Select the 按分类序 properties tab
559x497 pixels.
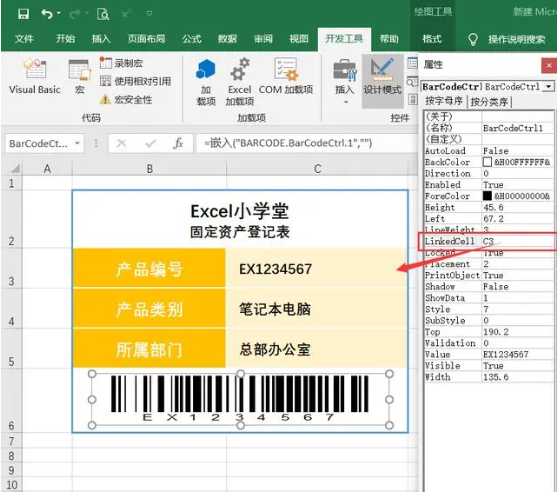pyautogui.click(x=489, y=102)
